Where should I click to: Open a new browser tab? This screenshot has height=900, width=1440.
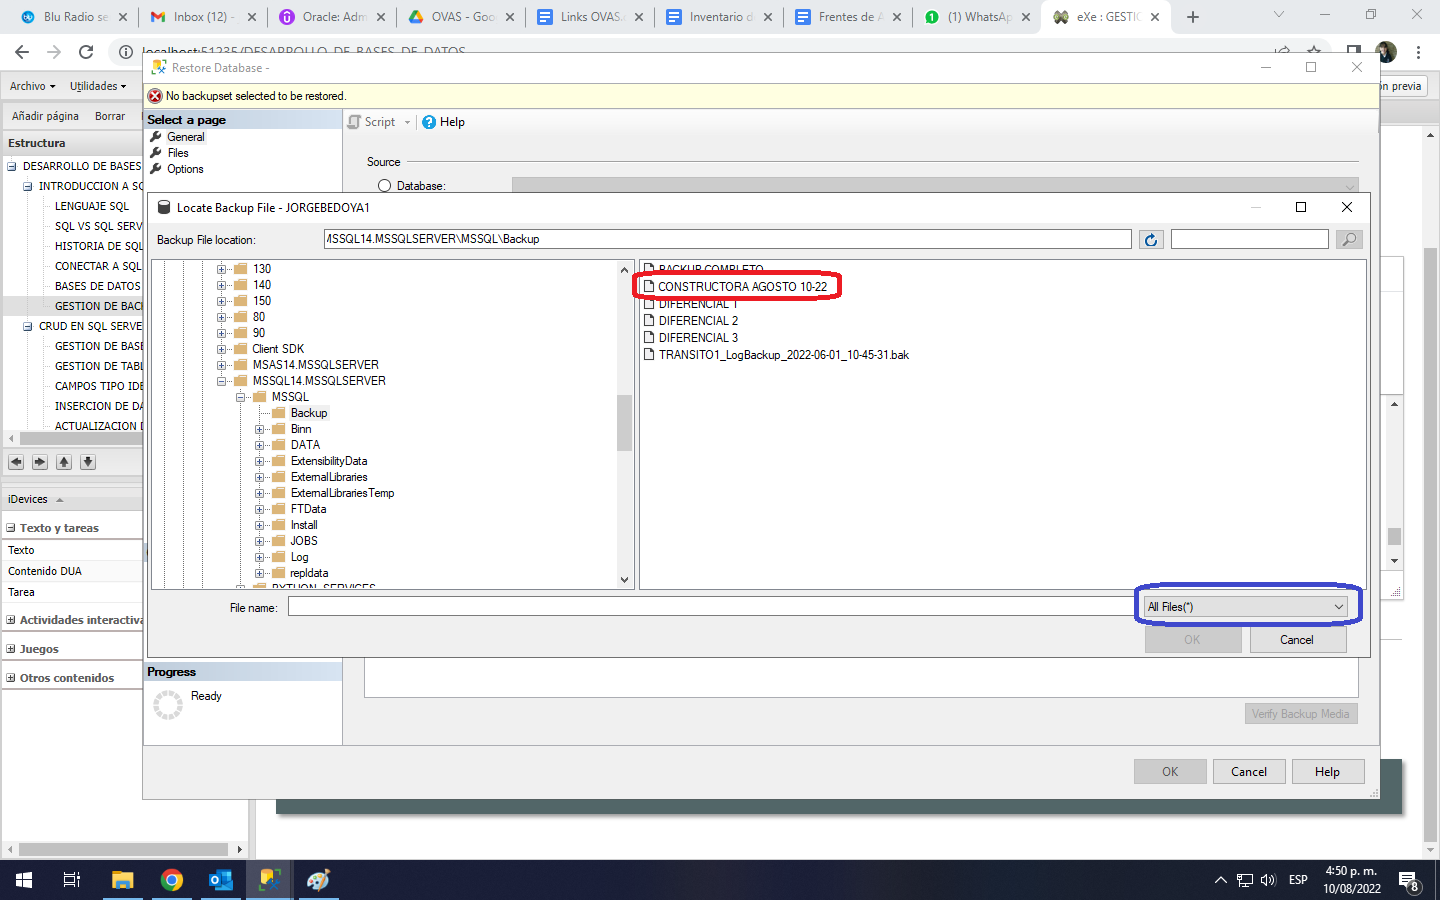[1193, 17]
